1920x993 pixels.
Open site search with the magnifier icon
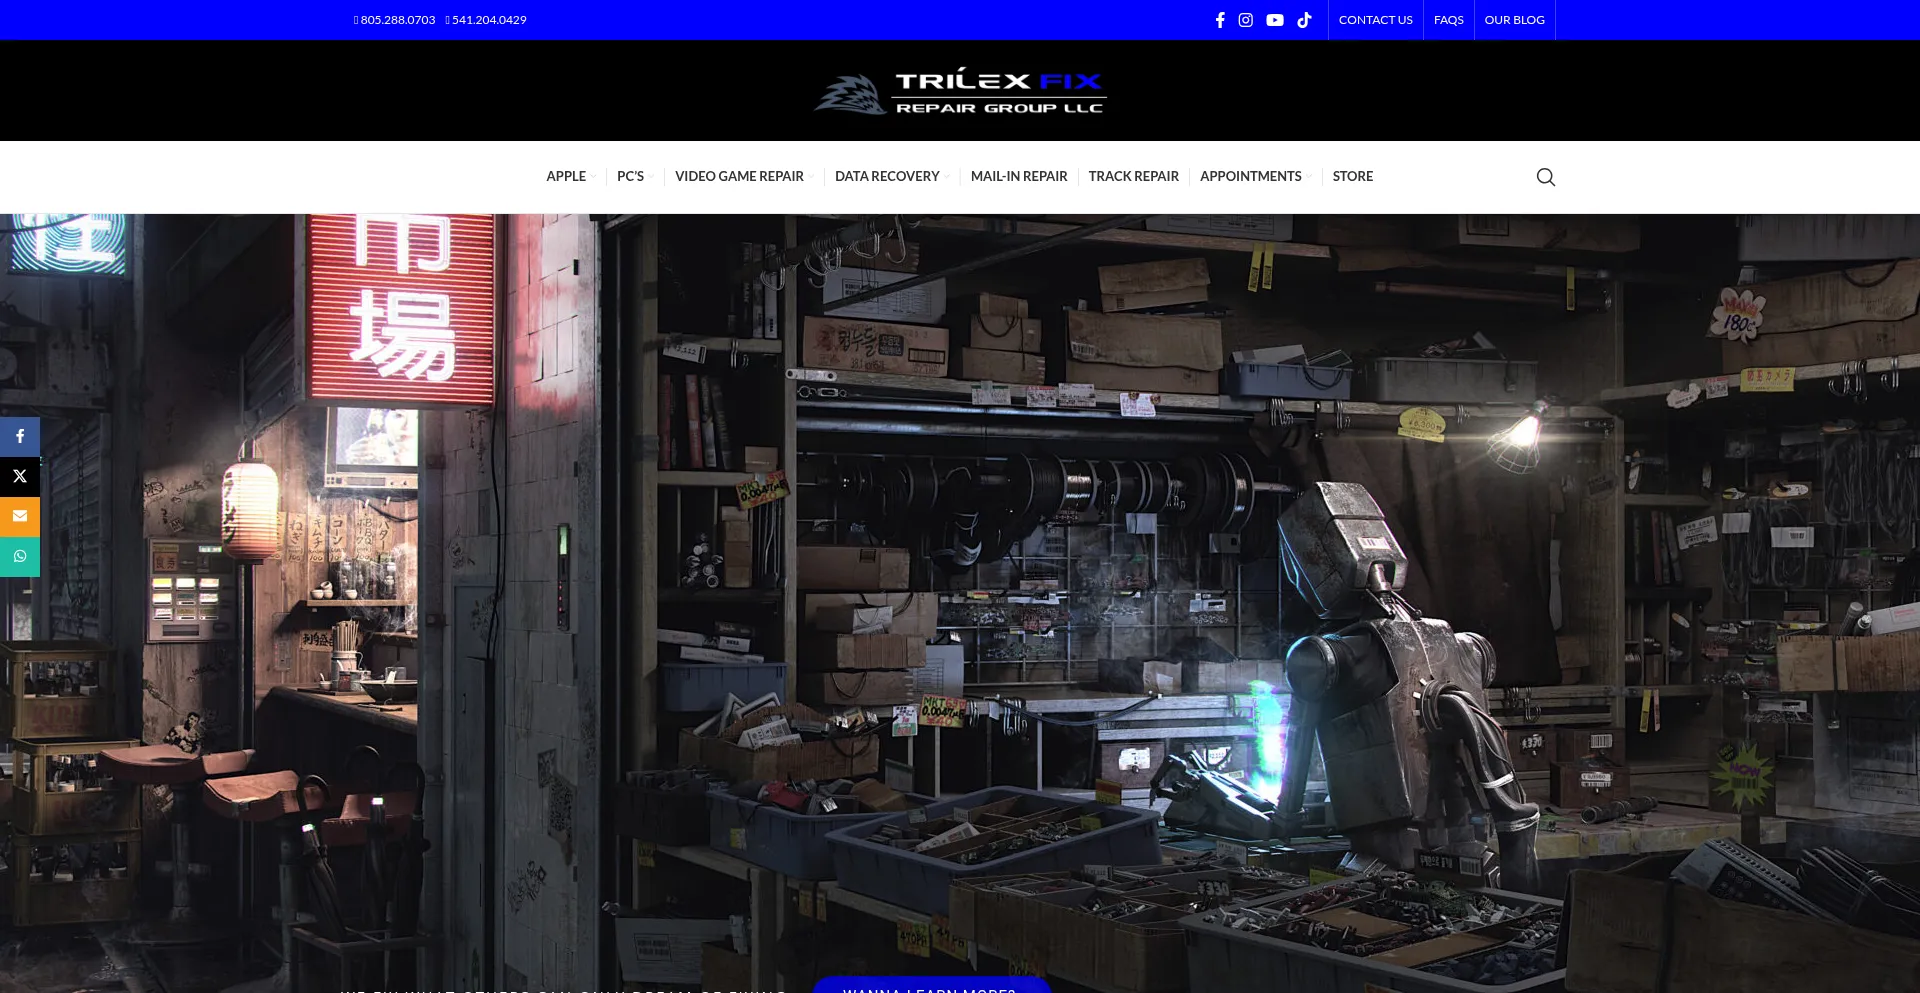[x=1545, y=176]
